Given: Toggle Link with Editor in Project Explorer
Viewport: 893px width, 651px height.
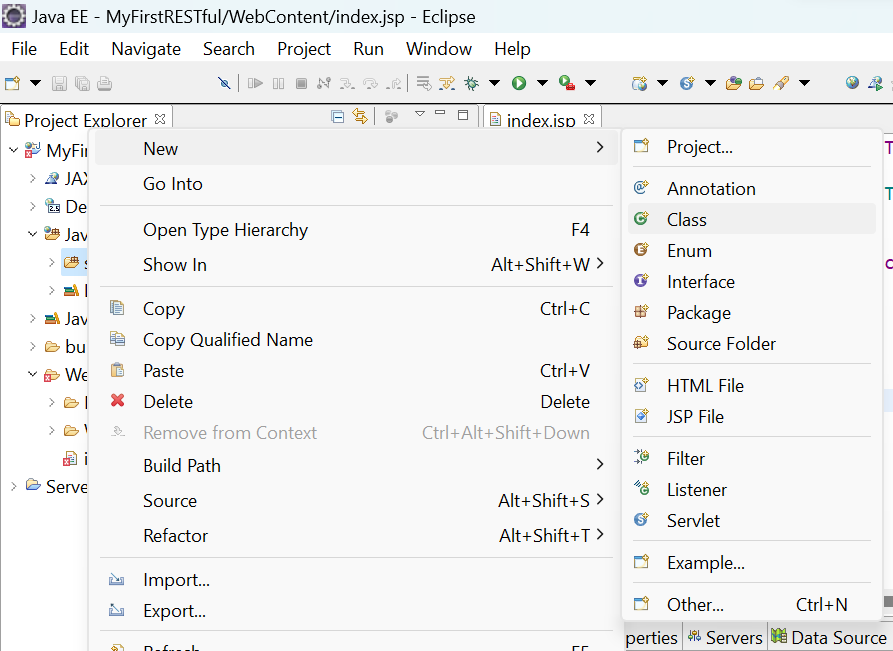Looking at the screenshot, I should click(360, 116).
